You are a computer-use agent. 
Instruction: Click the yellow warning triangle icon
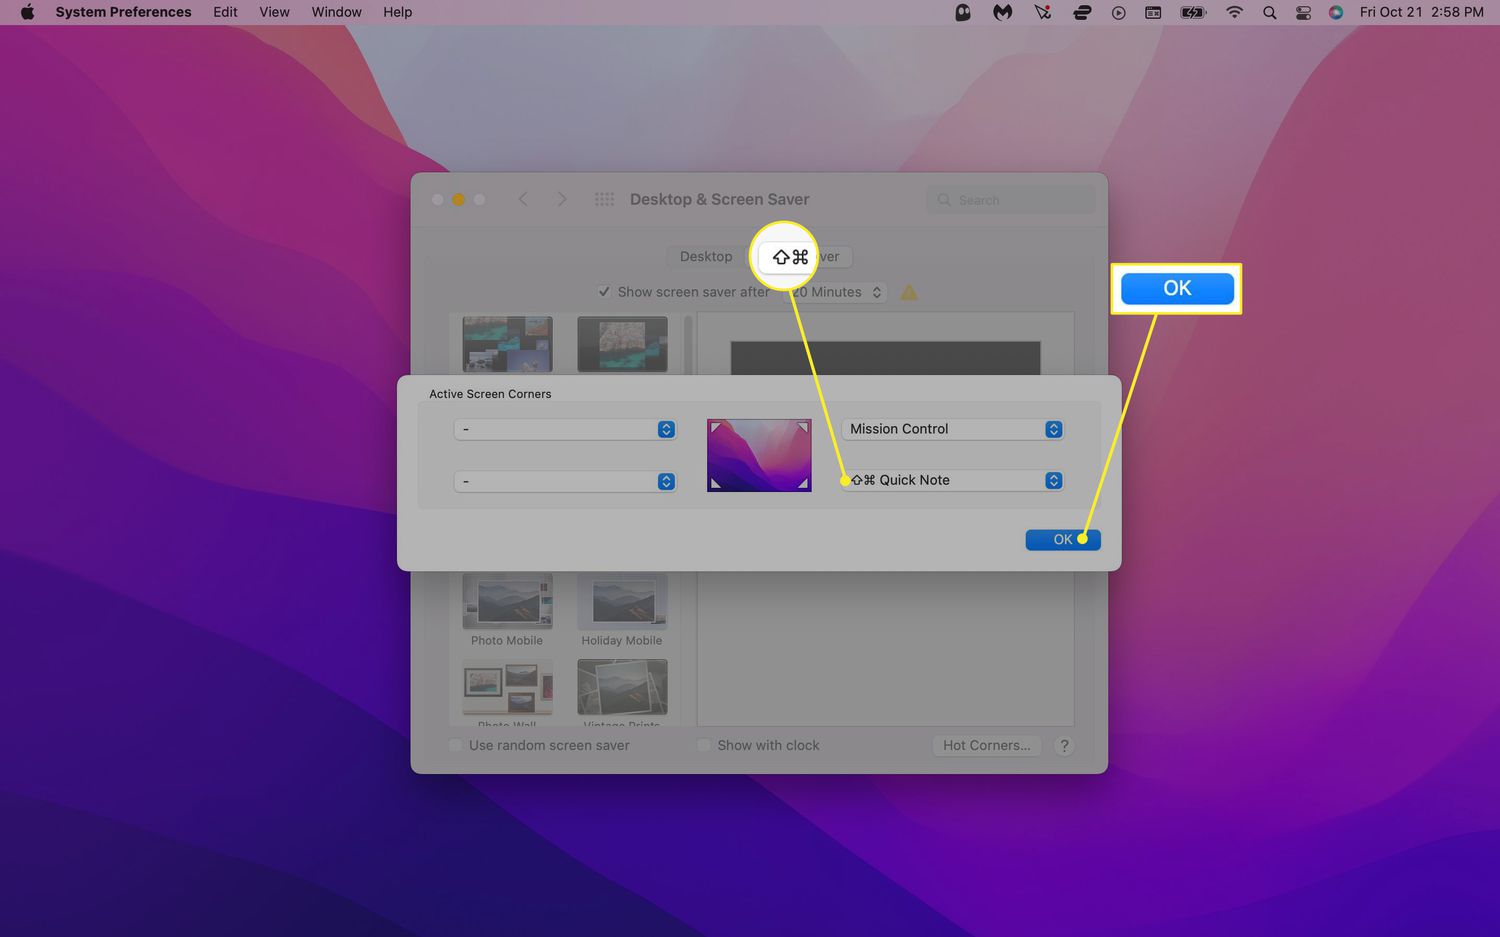909,292
